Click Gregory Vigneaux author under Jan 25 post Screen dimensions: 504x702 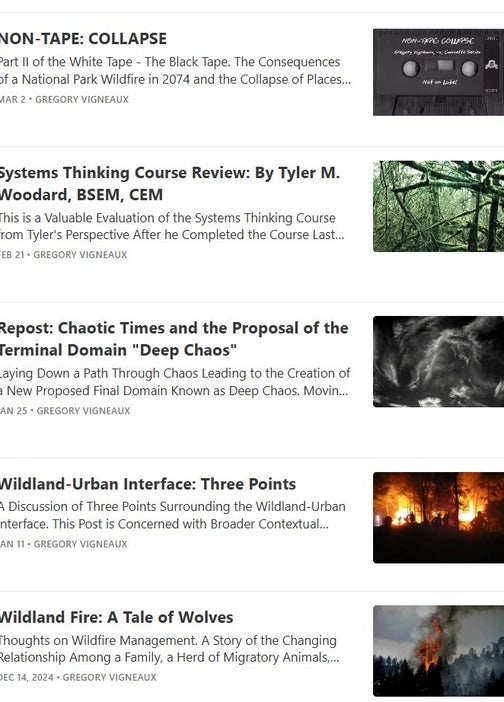83,411
